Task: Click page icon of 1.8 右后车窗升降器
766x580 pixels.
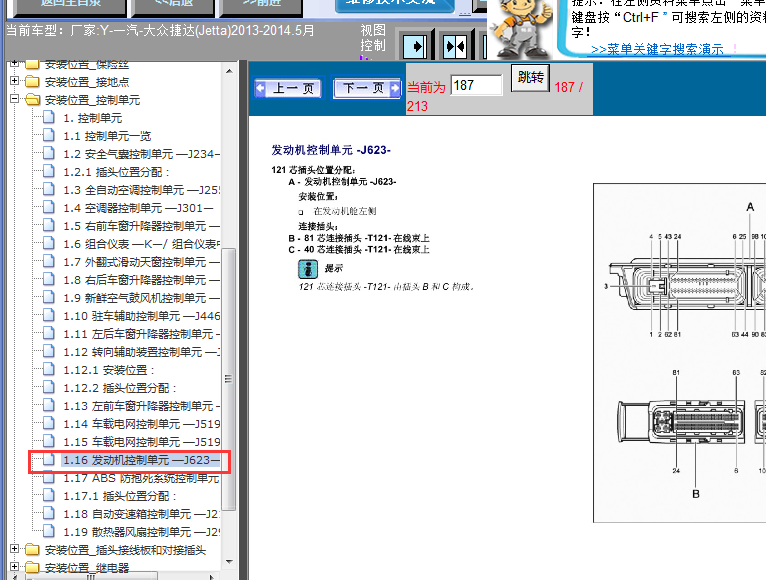Action: (x=49, y=279)
